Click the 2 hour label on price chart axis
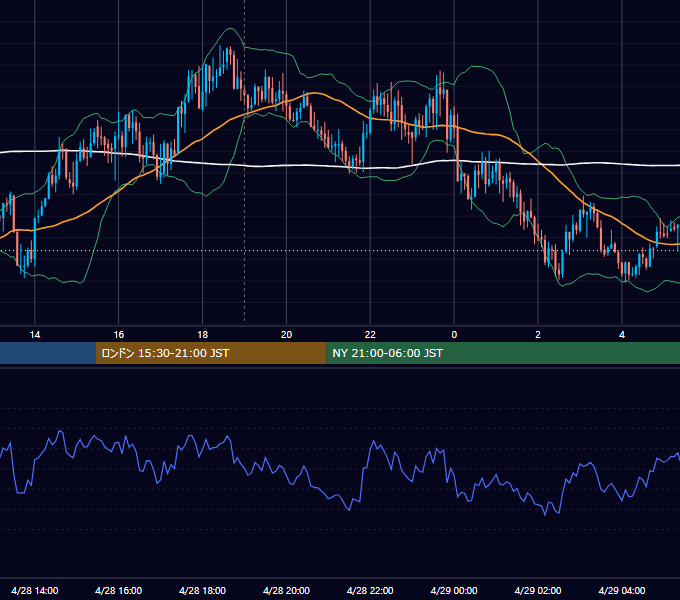Screen dimensions: 680x600 pos(538,335)
